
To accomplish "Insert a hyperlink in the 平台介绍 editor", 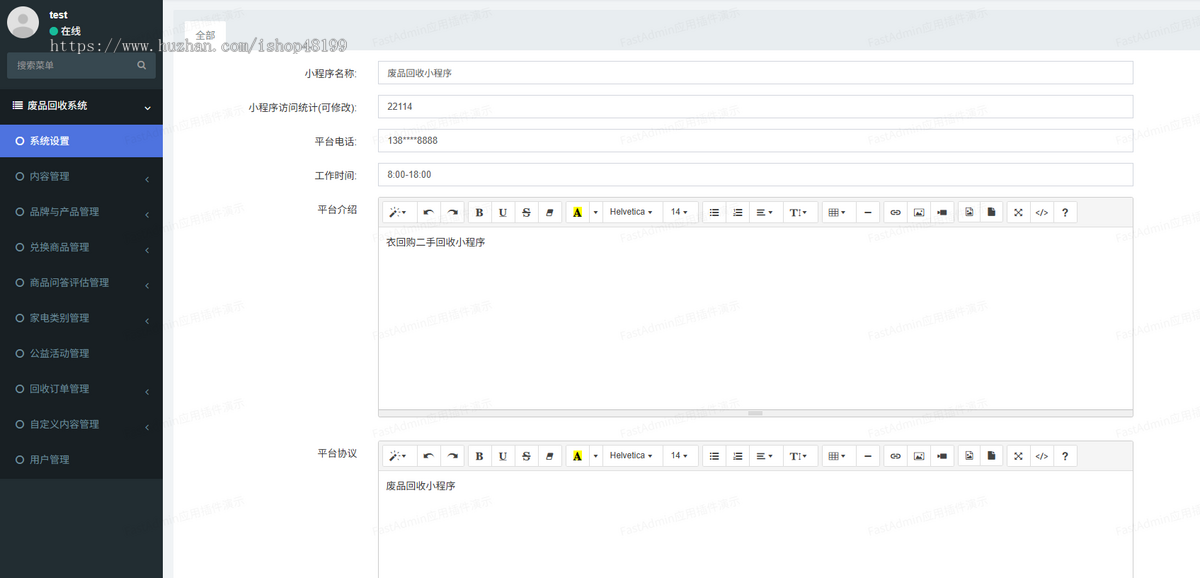I will (x=895, y=211).
